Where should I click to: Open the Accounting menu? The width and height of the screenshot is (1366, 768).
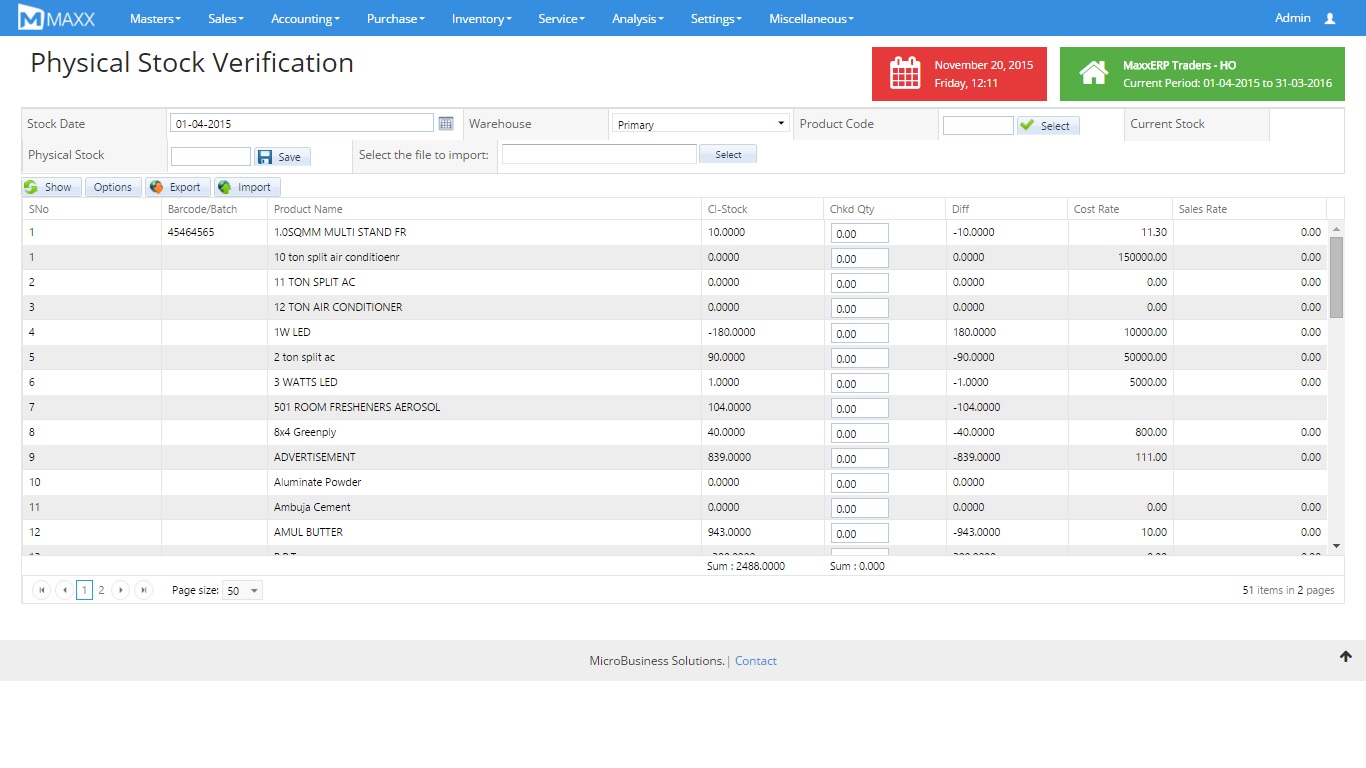(305, 19)
